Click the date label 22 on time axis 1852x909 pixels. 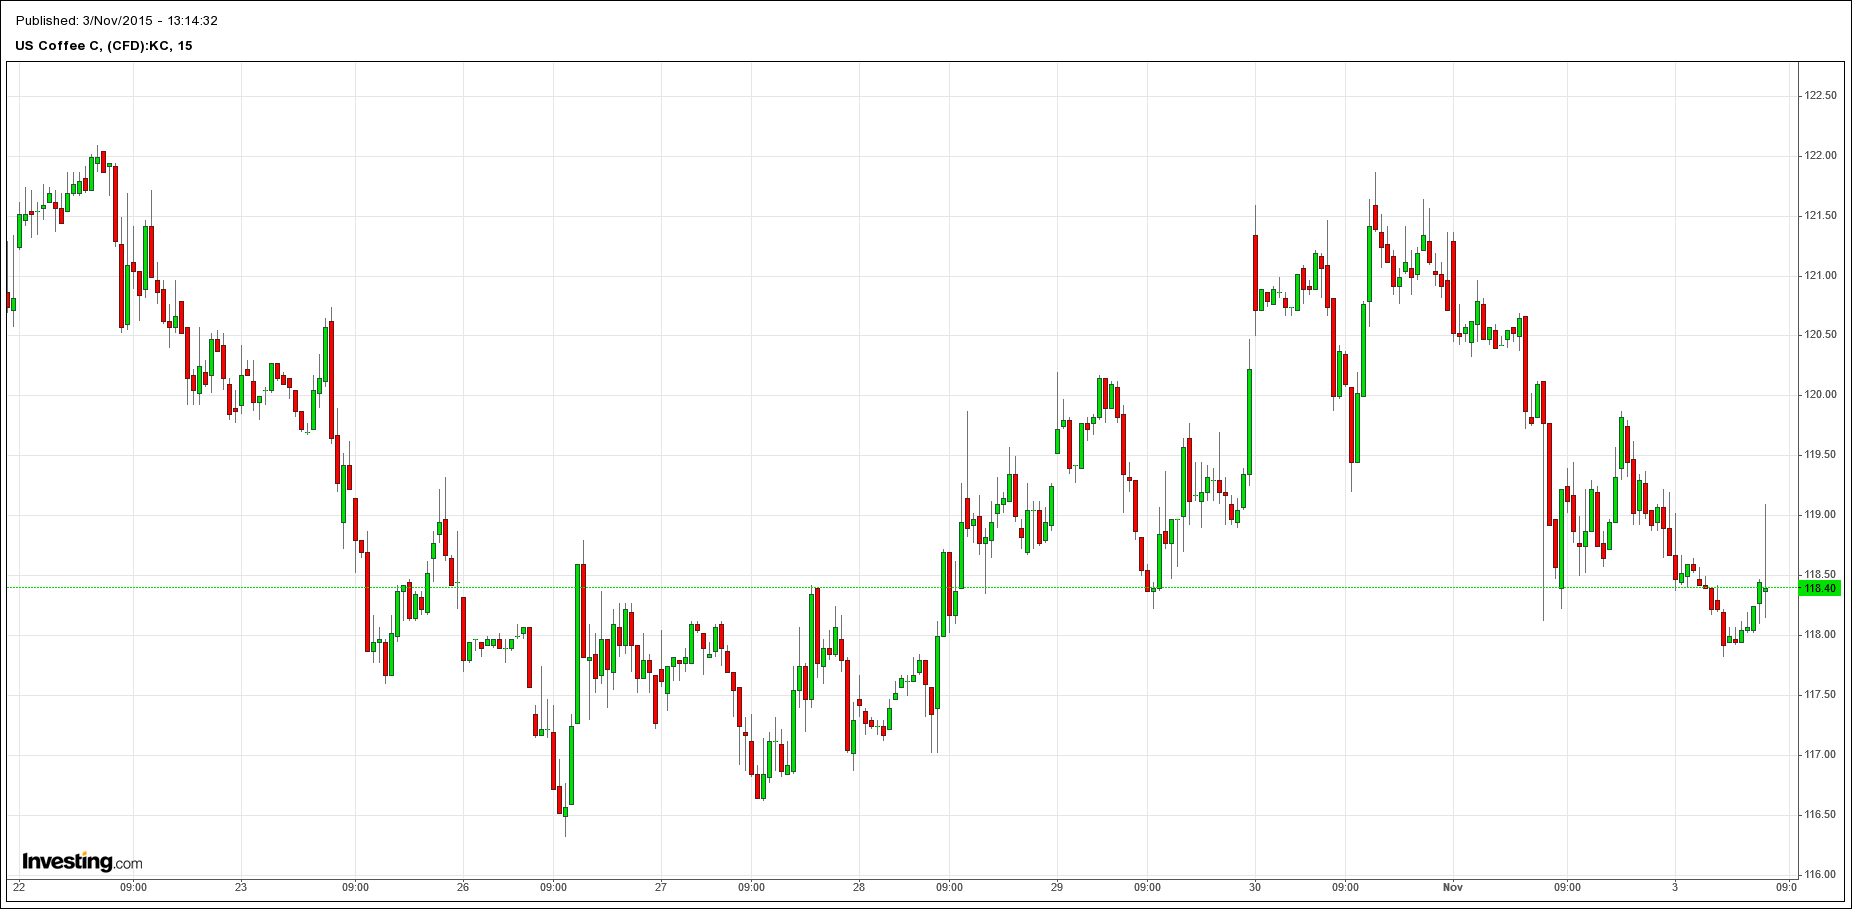coord(19,887)
